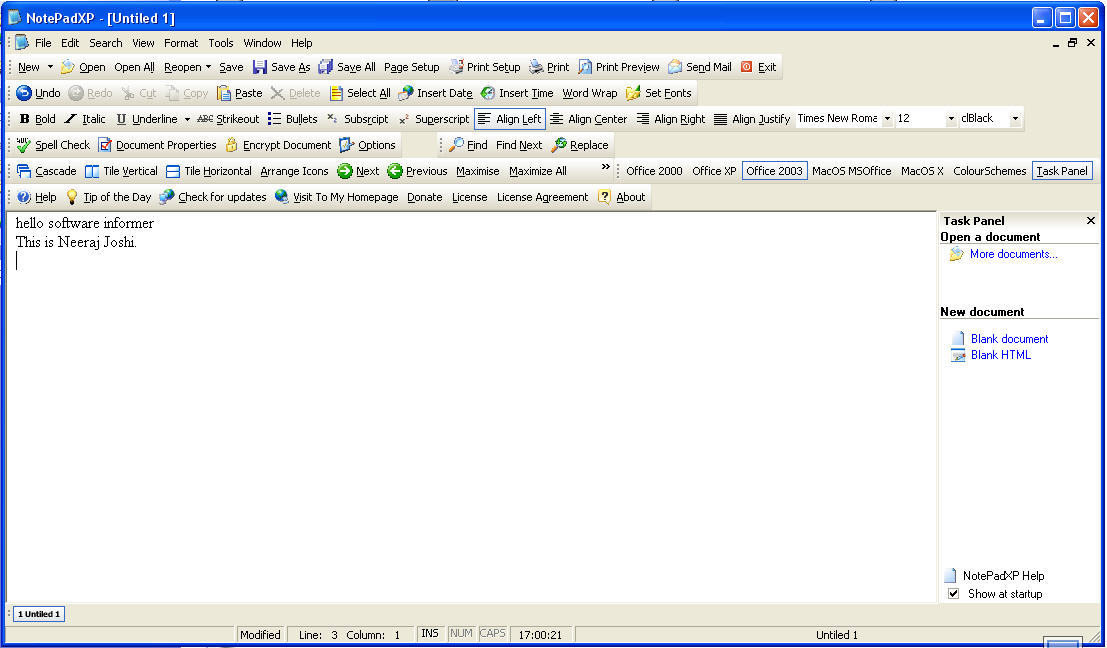
Task: Click the Print Preview icon
Action: 585,67
